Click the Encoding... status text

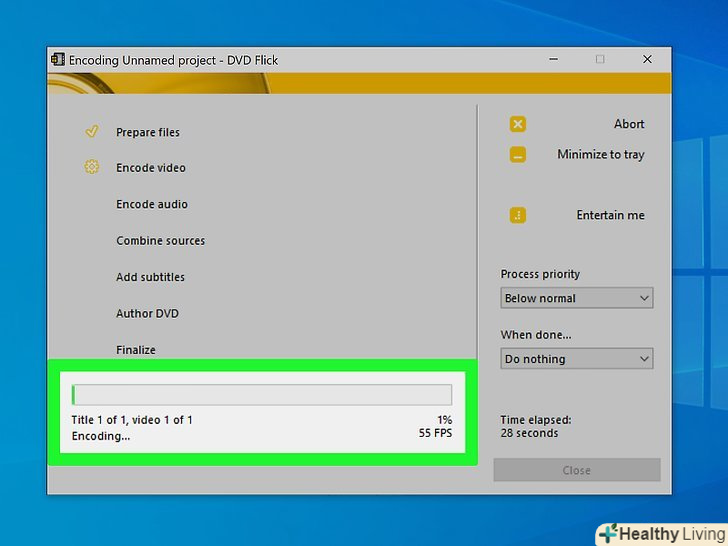click(101, 436)
